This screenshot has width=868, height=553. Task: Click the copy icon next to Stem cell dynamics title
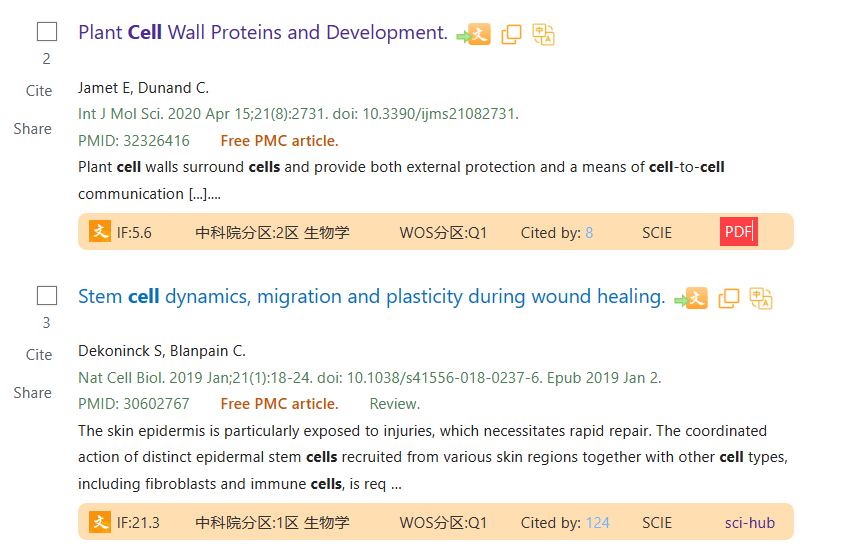point(728,298)
